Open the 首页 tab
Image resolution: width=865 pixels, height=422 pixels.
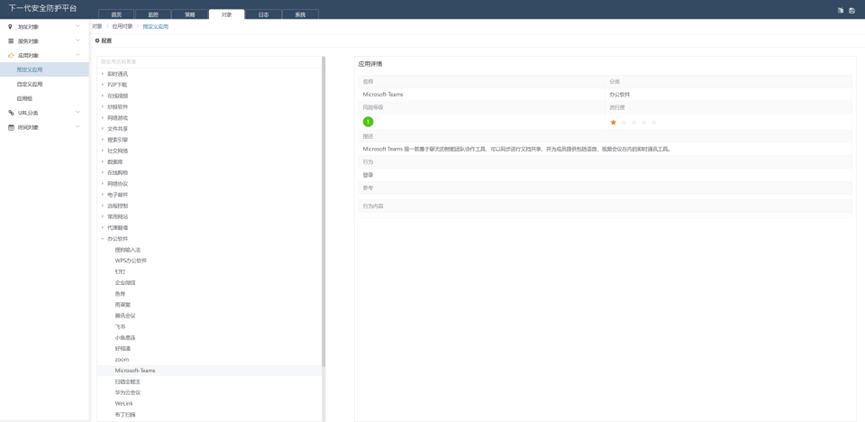(116, 14)
